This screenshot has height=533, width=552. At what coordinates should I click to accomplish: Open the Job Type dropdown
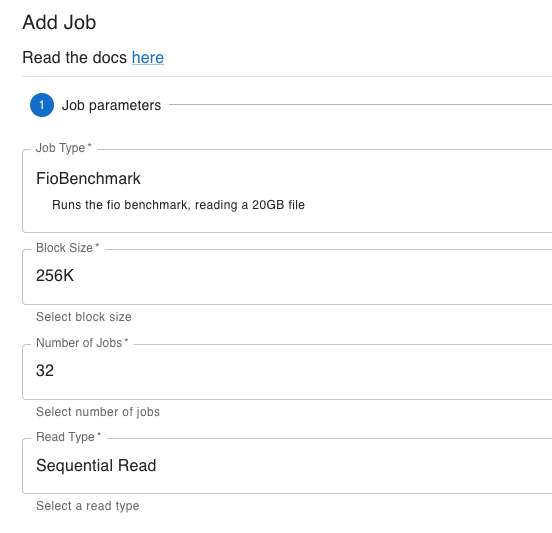[287, 191]
